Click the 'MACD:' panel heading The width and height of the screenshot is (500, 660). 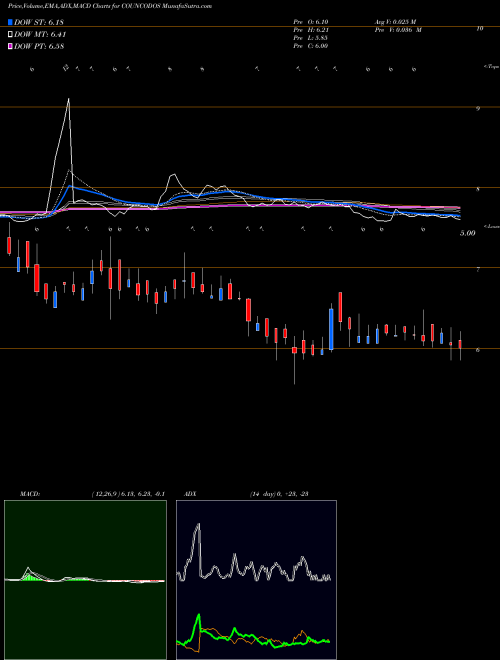30,494
